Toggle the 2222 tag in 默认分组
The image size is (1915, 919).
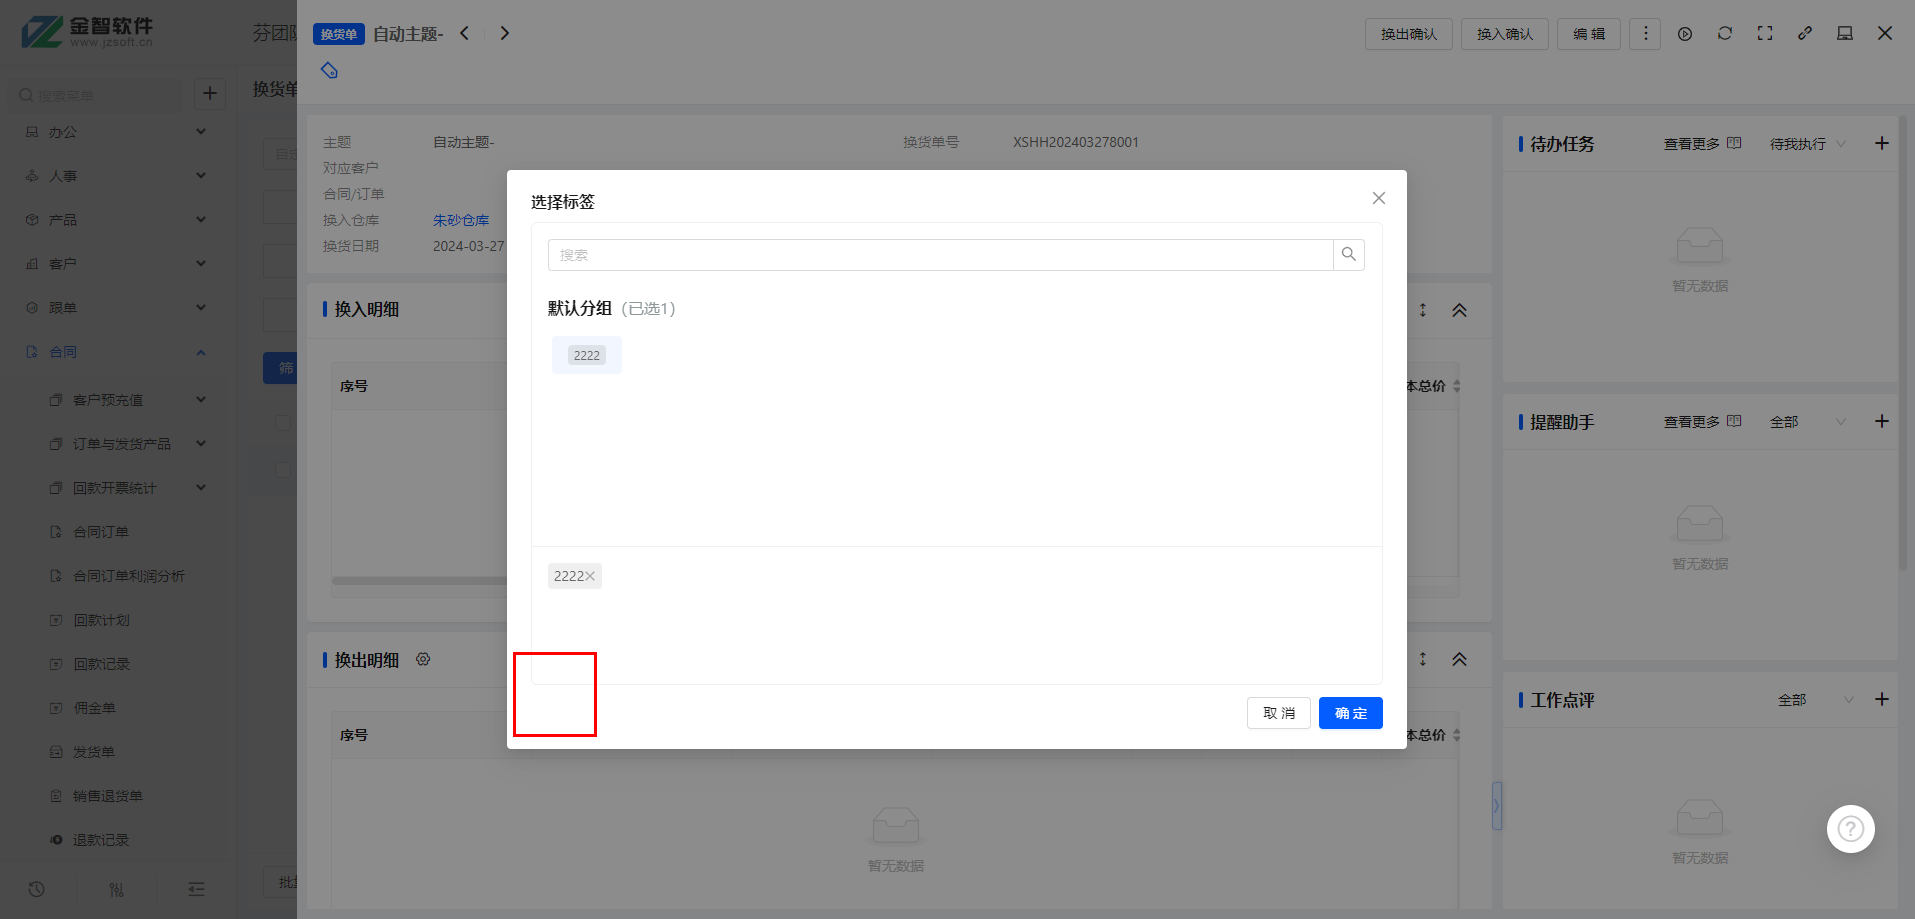tap(587, 355)
